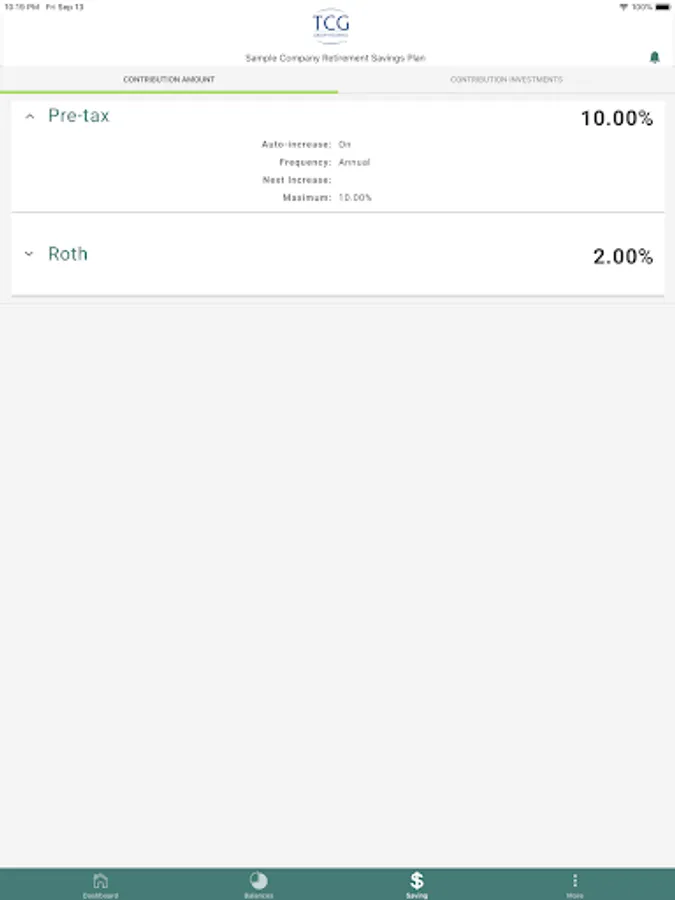The image size is (675, 900).
Task: Tap the Pre-tax 10.00% contribution amount
Action: coord(616,119)
